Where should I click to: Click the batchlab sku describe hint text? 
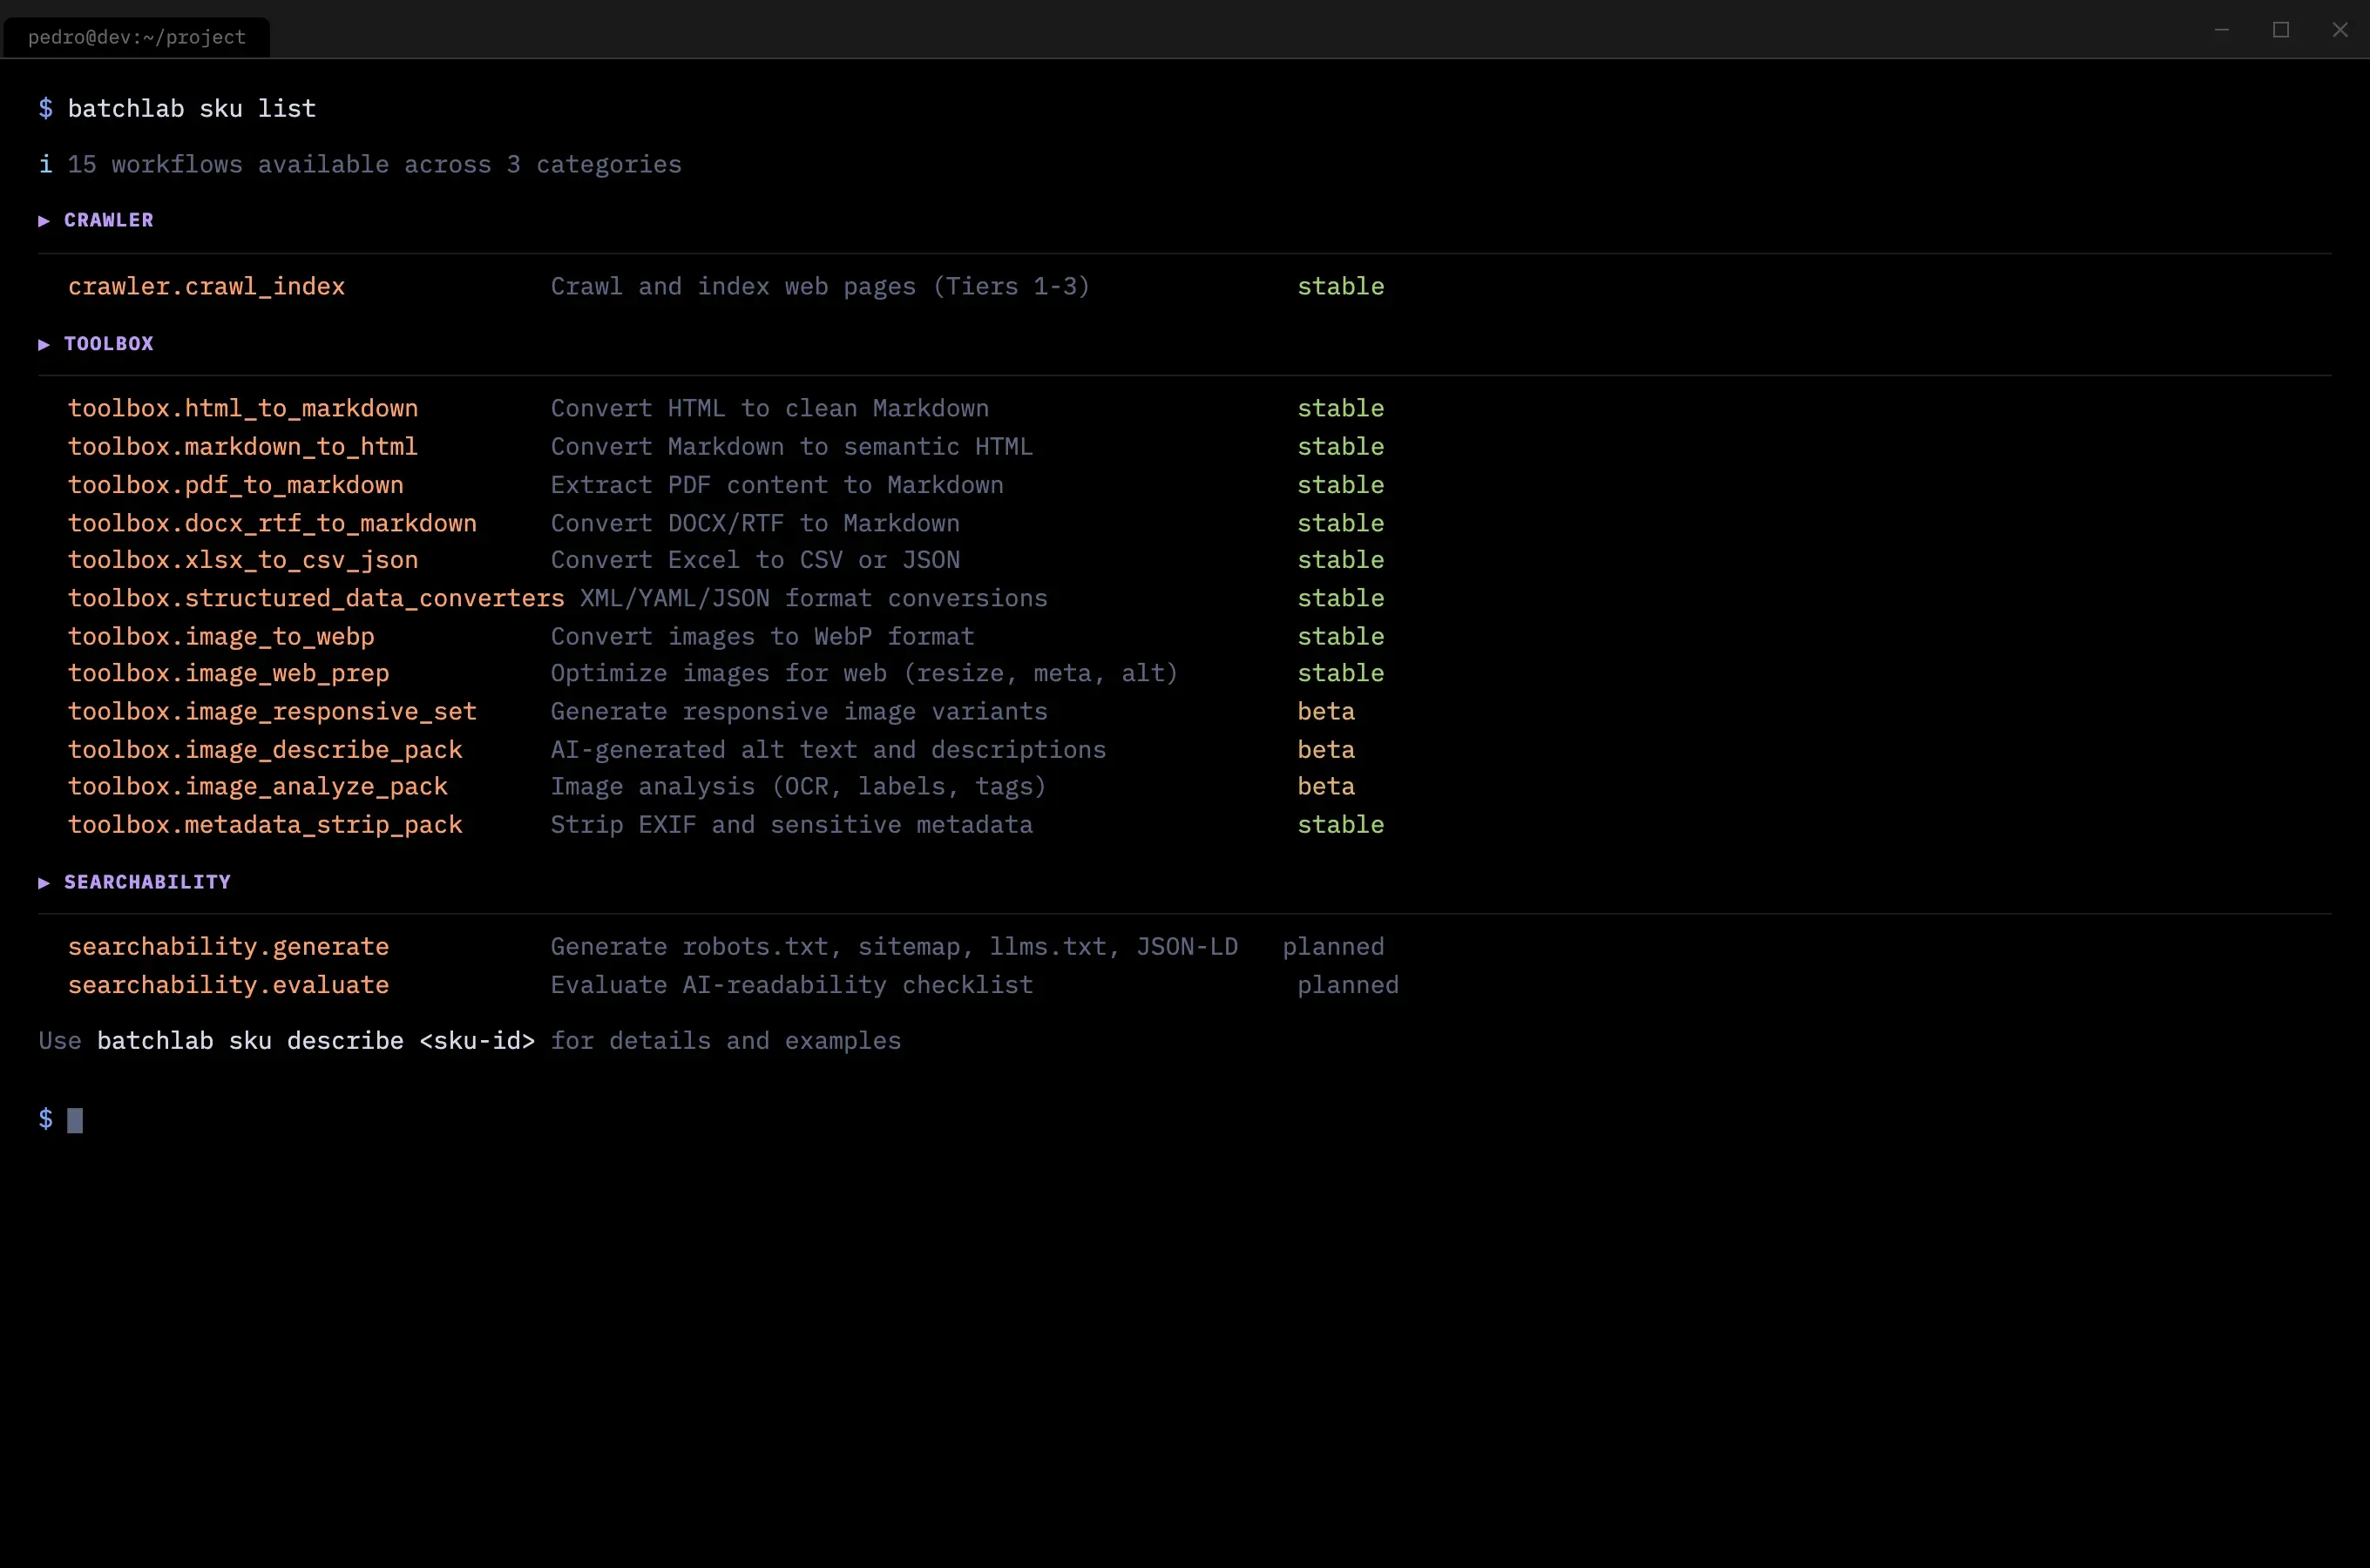[x=315, y=1040]
